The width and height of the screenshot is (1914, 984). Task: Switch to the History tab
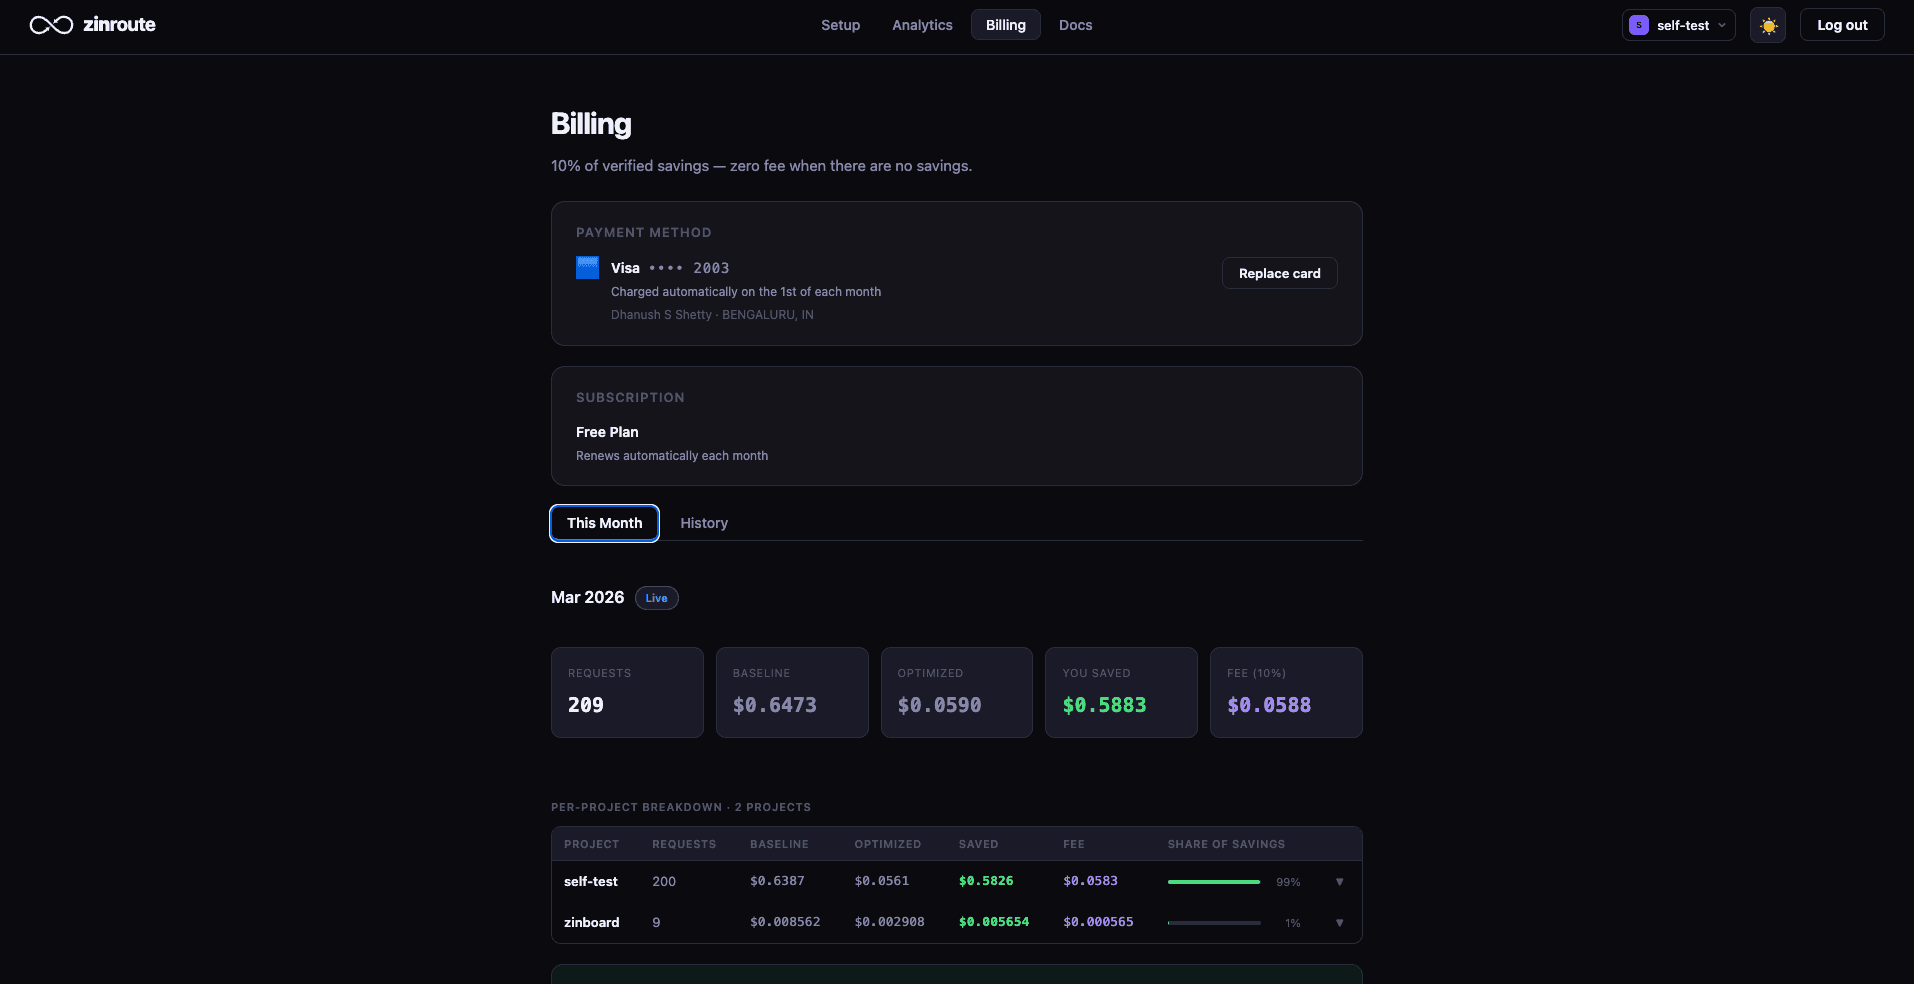point(704,523)
